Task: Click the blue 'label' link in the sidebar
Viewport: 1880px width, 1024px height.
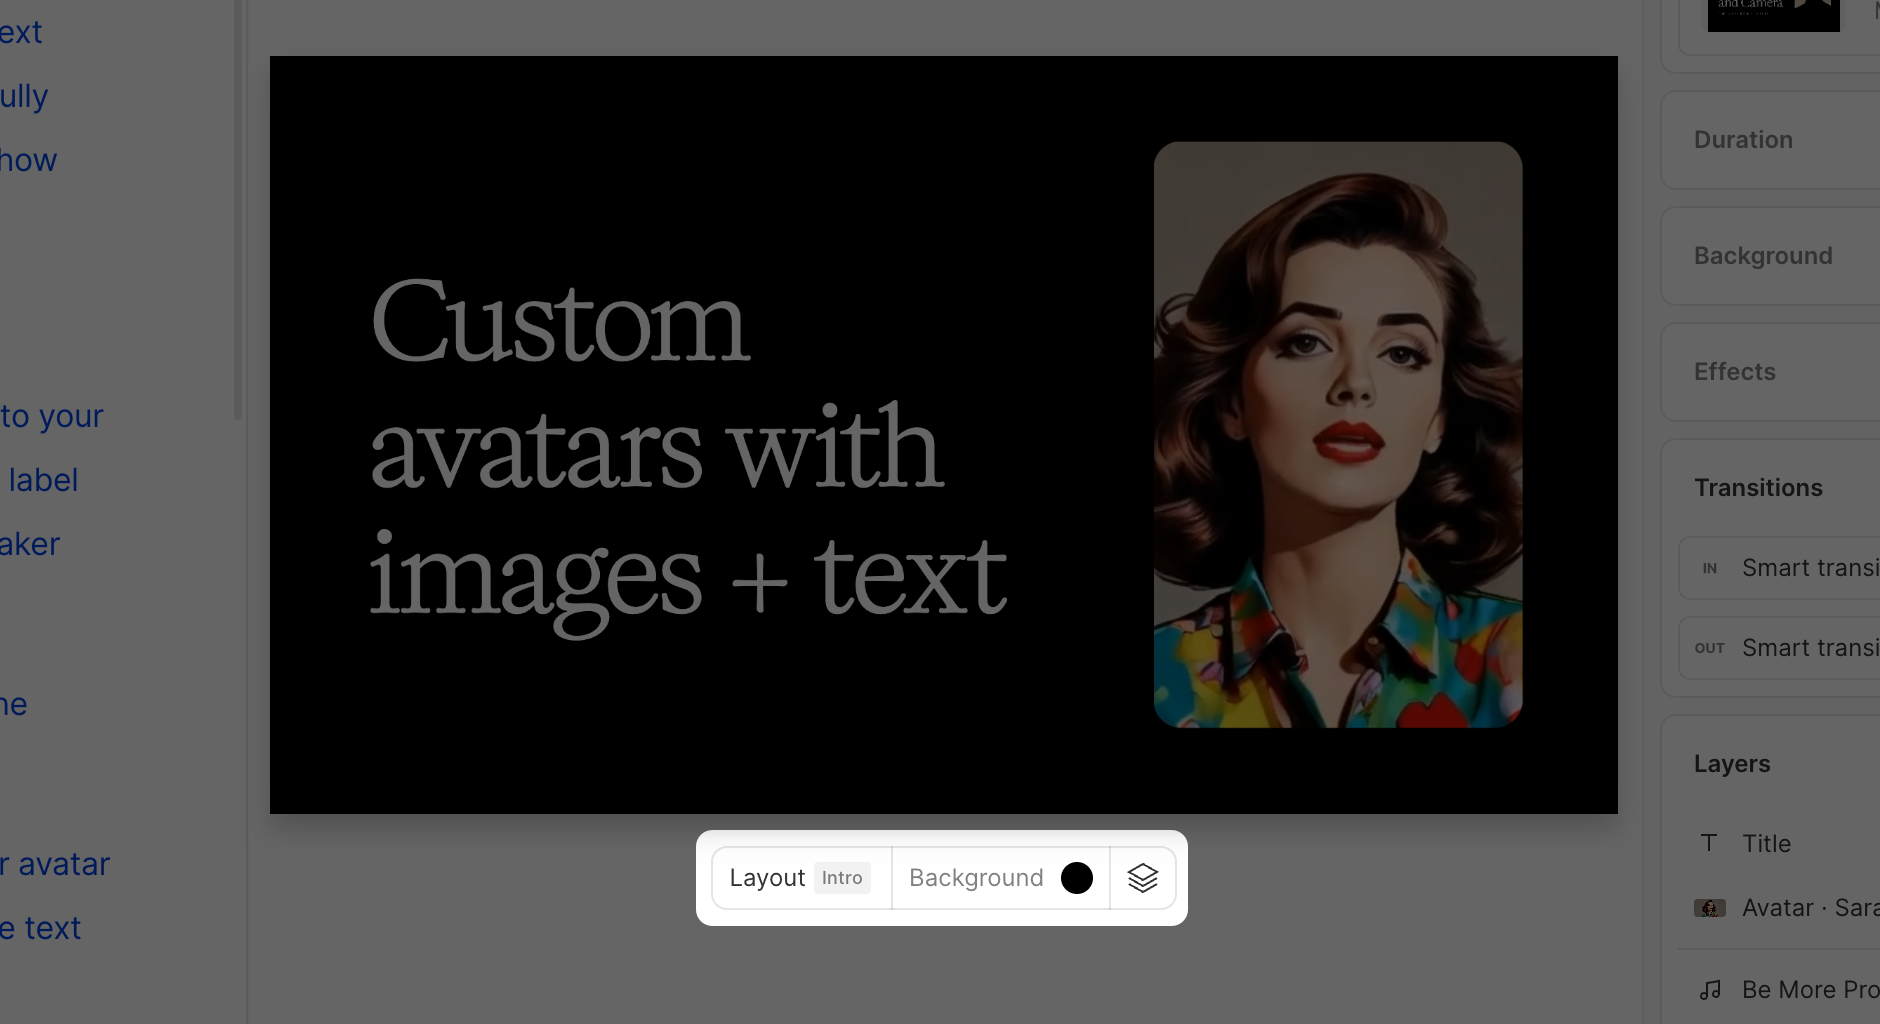Action: [42, 479]
